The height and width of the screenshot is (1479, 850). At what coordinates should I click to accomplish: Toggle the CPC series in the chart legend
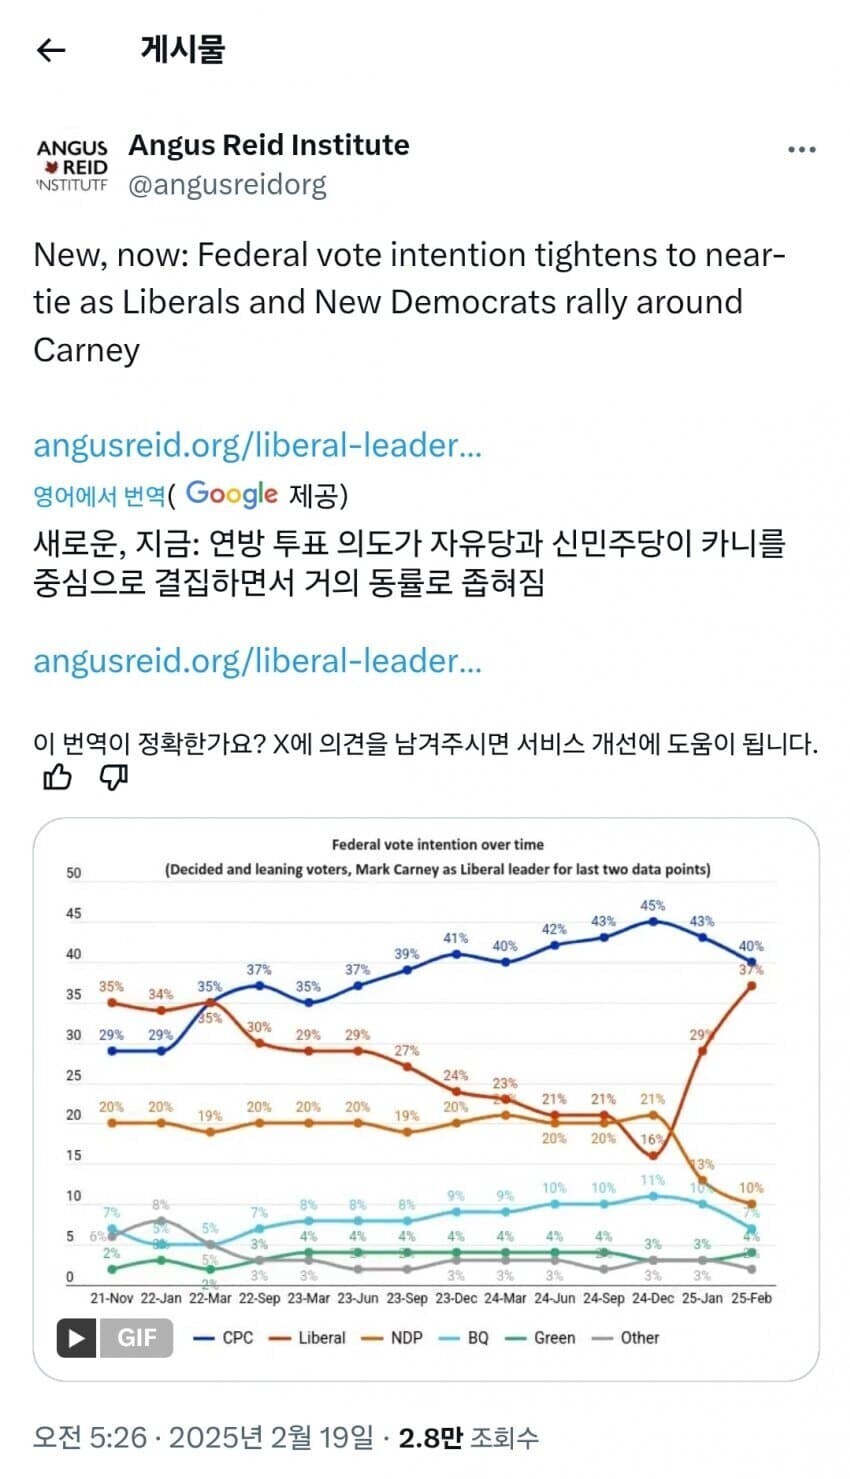click(240, 1338)
